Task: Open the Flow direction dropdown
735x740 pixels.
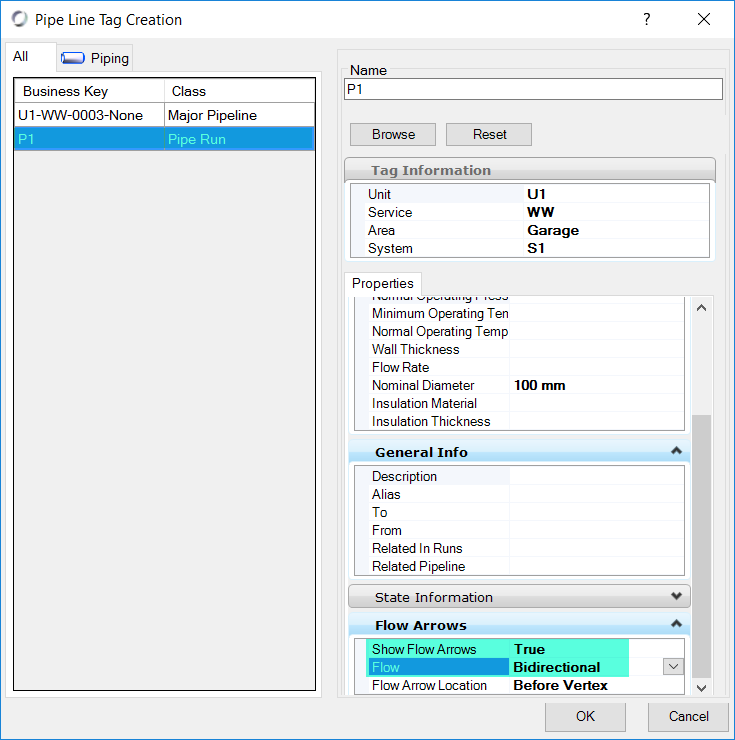Action: [x=673, y=667]
